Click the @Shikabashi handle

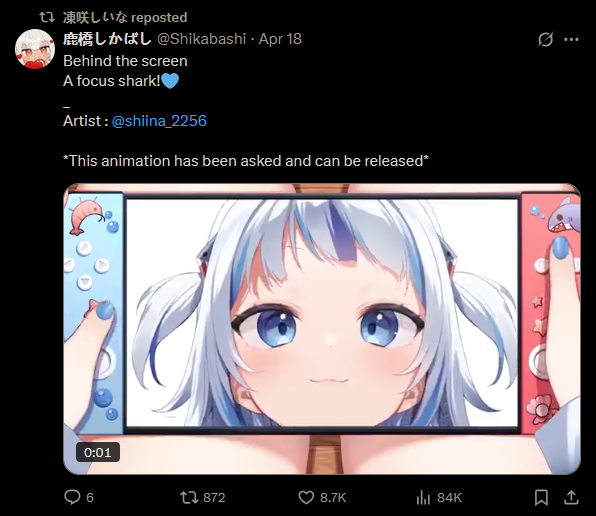[x=201, y=39]
